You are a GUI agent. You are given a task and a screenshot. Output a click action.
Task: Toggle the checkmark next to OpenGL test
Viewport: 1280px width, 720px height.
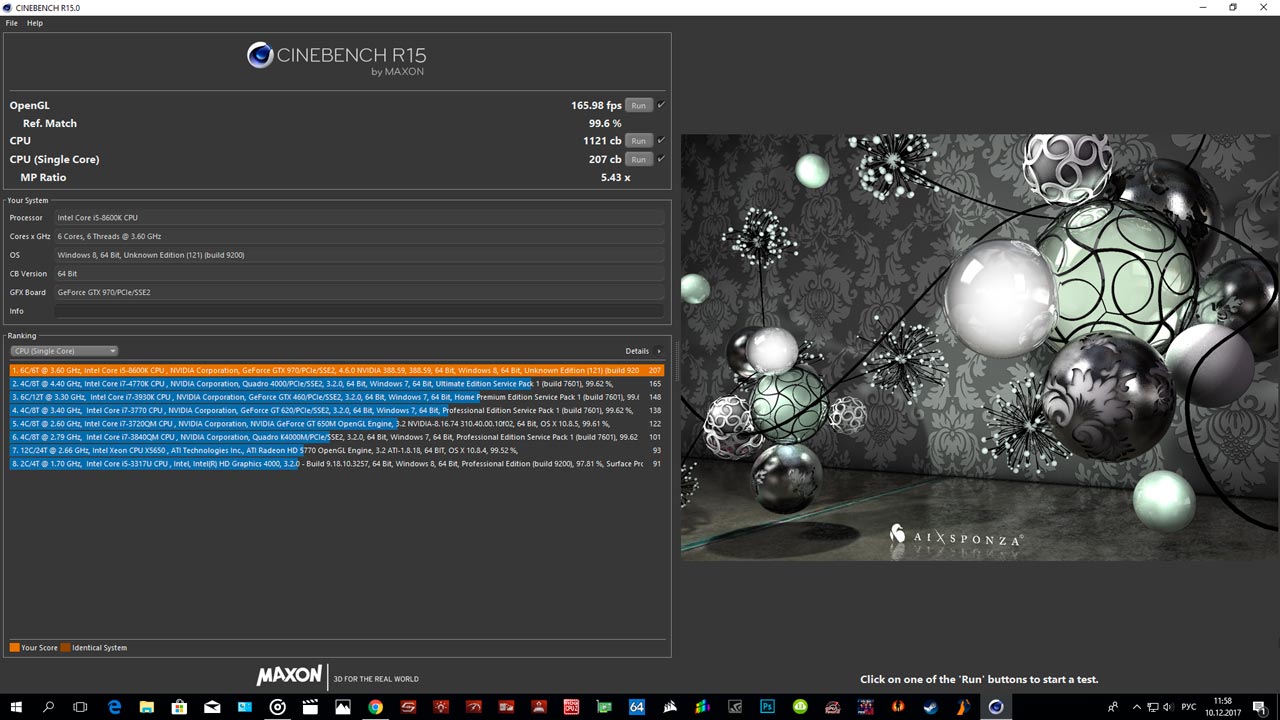pos(661,105)
